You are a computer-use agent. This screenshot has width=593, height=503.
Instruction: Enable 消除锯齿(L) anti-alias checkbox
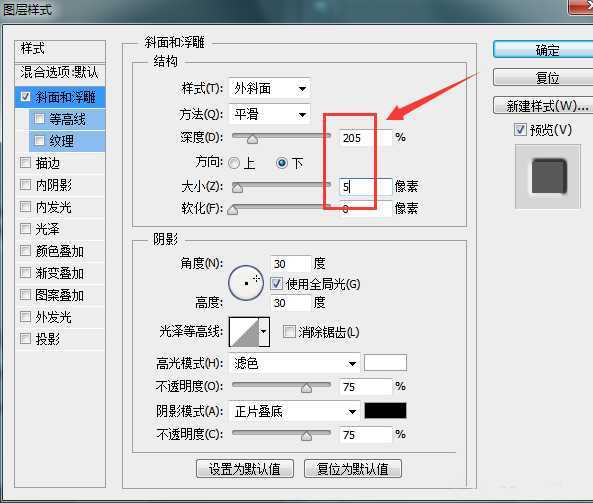tap(289, 332)
